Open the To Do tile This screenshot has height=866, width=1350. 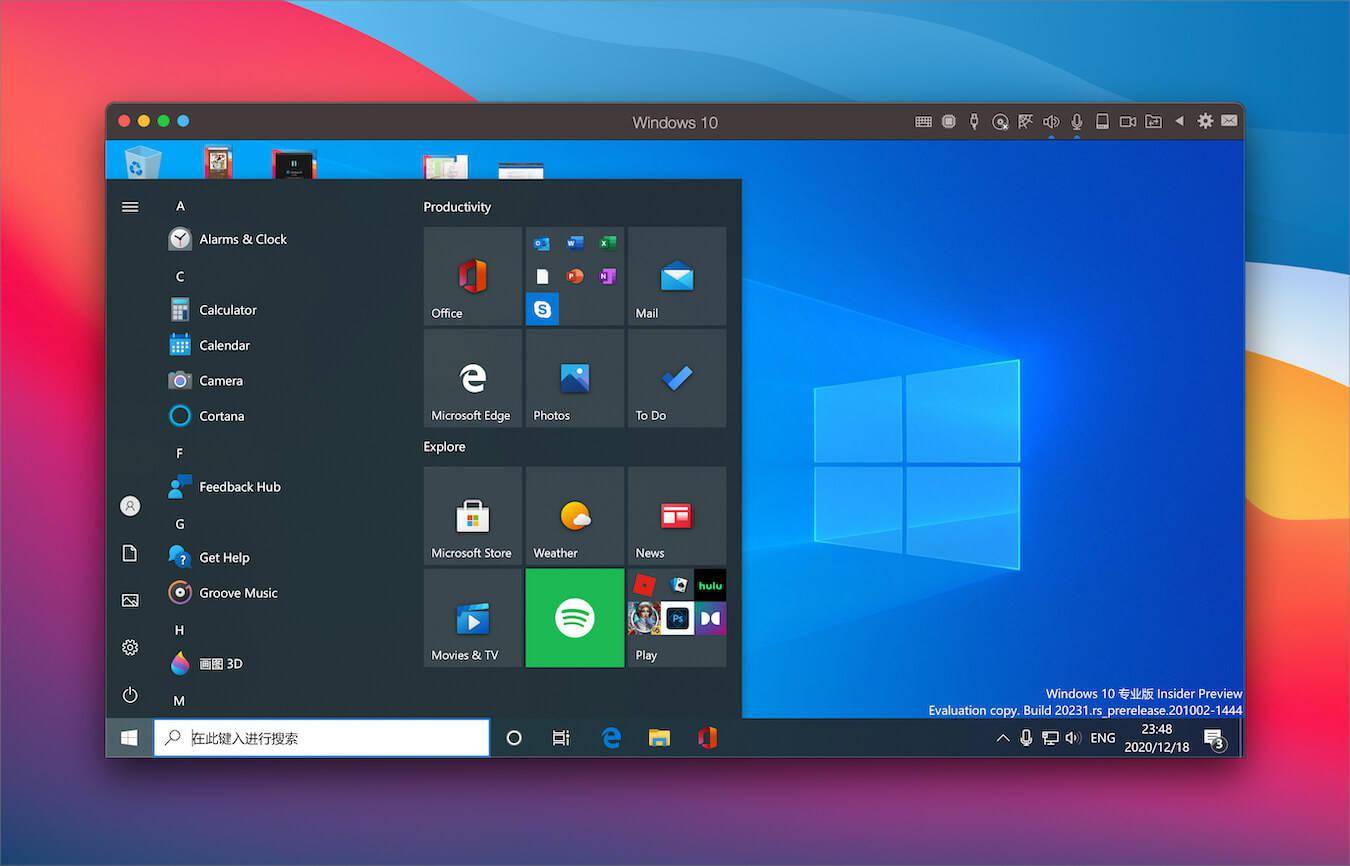pyautogui.click(x=677, y=378)
